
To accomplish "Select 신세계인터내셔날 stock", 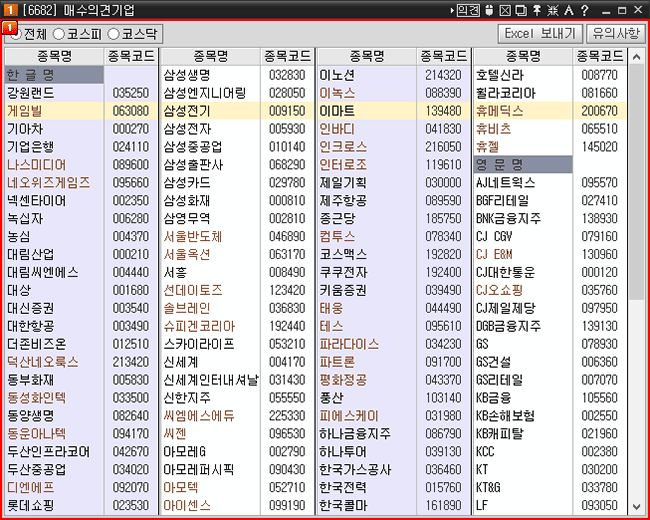I will click(x=211, y=380).
